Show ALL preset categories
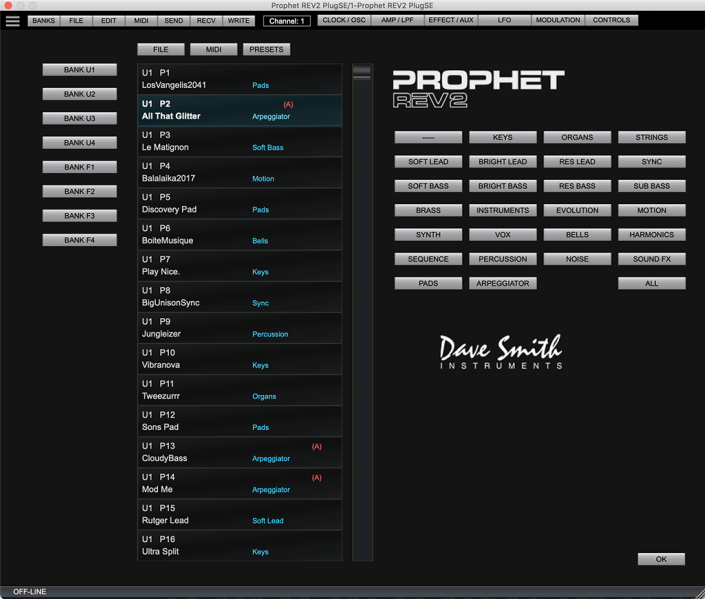 (x=652, y=283)
